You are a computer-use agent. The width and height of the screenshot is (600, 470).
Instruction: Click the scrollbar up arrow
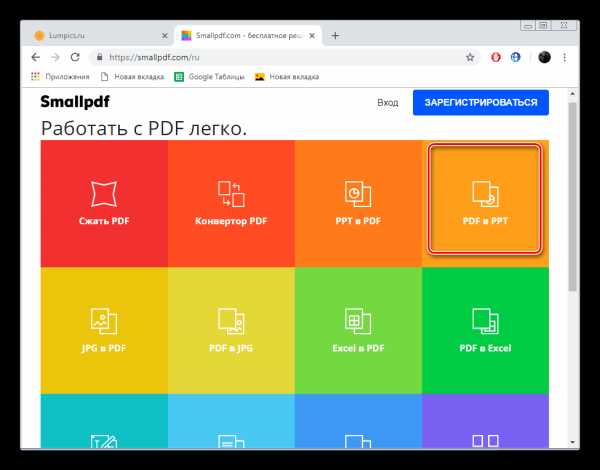[572, 93]
